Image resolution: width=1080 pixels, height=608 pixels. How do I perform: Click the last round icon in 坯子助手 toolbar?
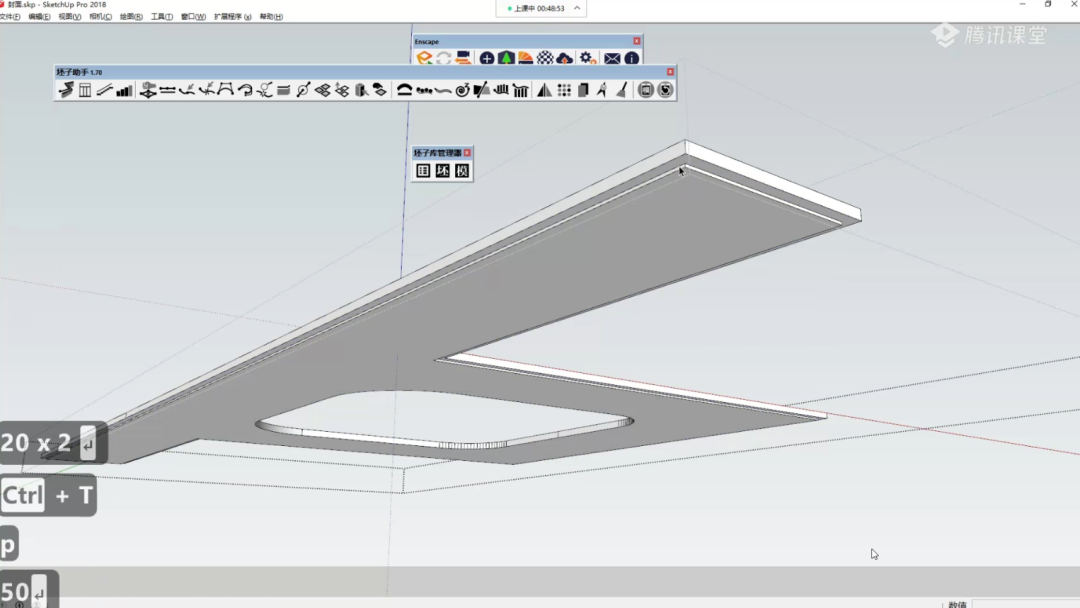click(x=665, y=90)
